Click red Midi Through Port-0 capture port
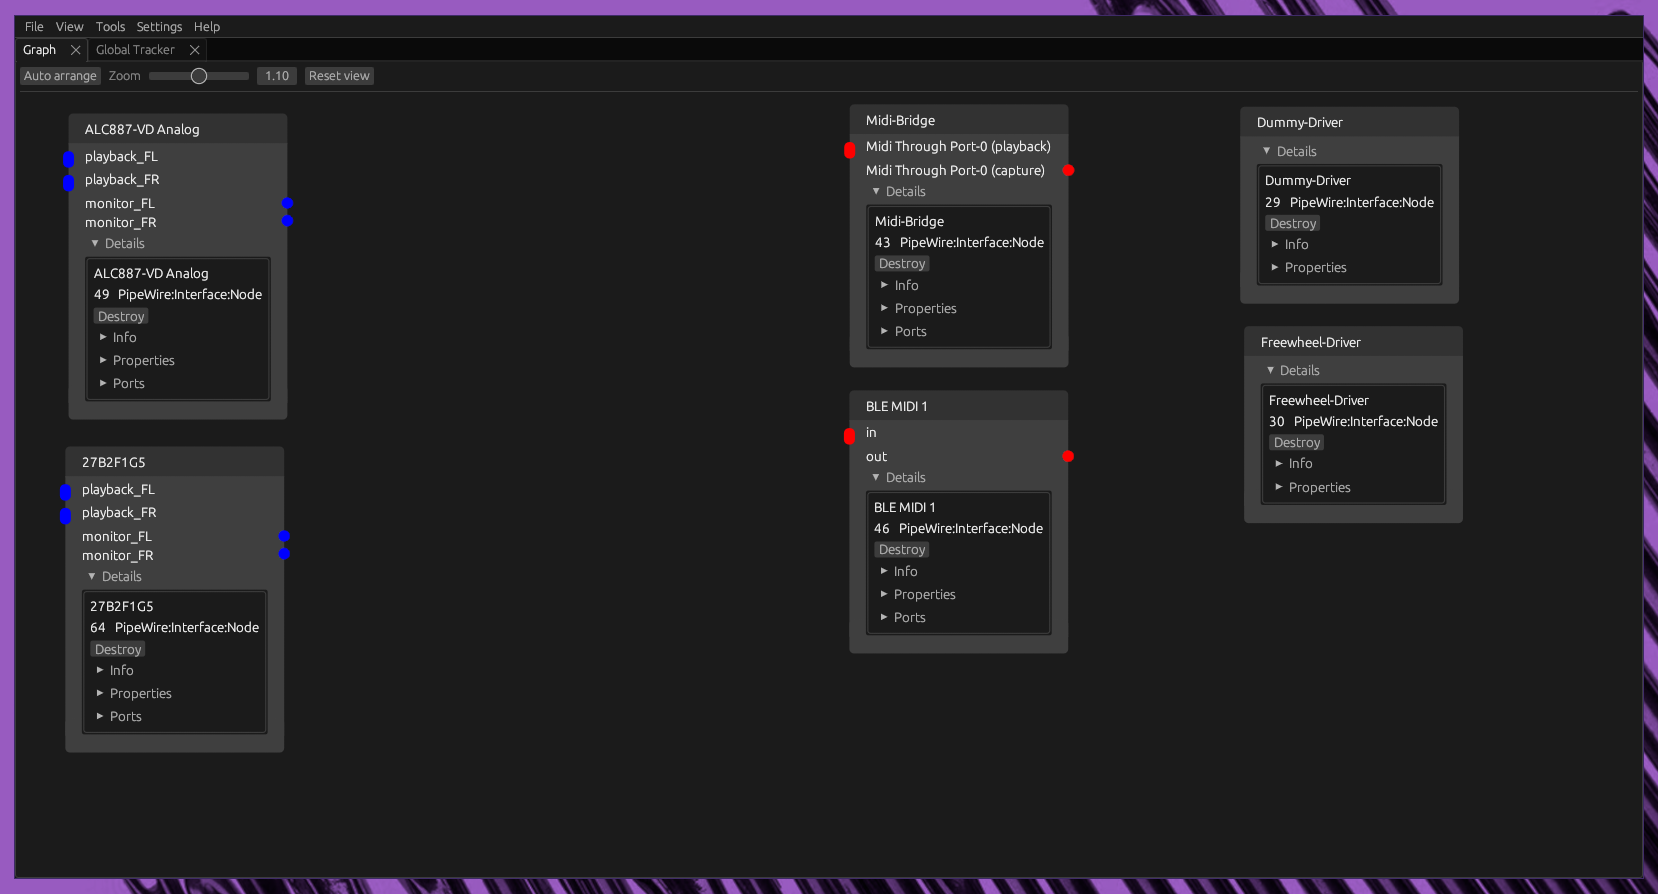The height and width of the screenshot is (894, 1658). coord(1068,171)
